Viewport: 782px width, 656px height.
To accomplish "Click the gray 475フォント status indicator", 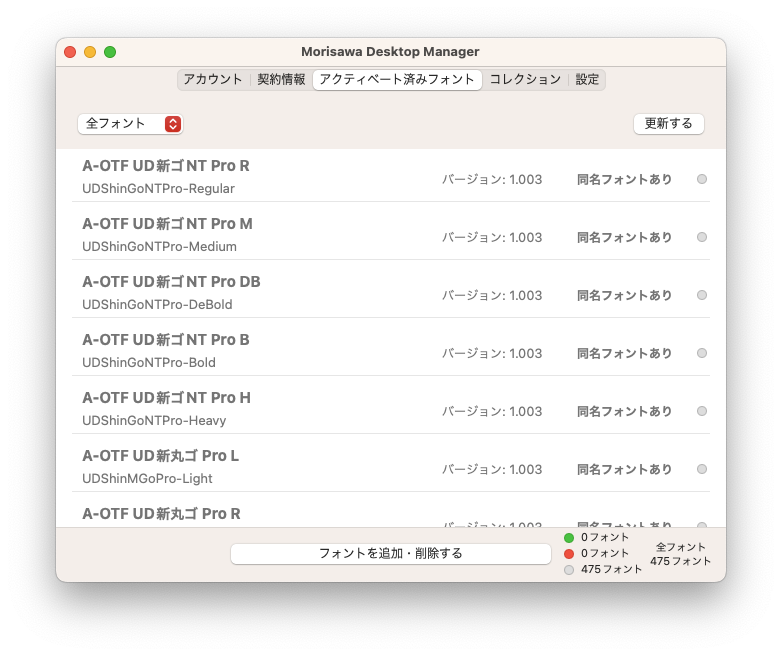I will pos(569,570).
